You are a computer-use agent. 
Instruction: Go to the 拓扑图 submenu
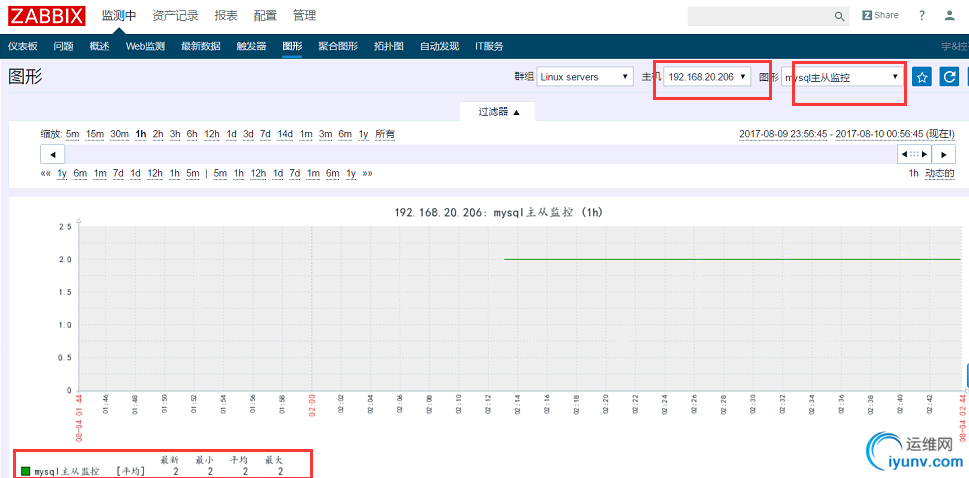pos(389,46)
